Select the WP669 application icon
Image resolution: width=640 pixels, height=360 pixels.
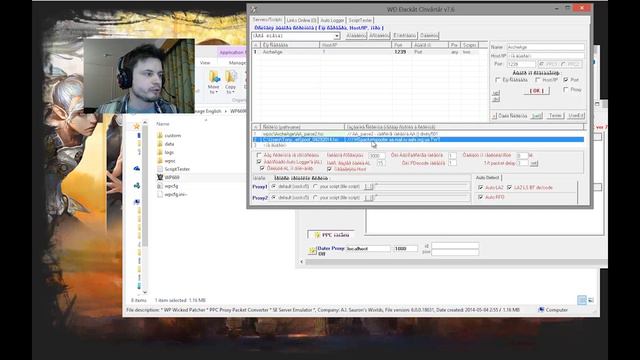[x=160, y=178]
